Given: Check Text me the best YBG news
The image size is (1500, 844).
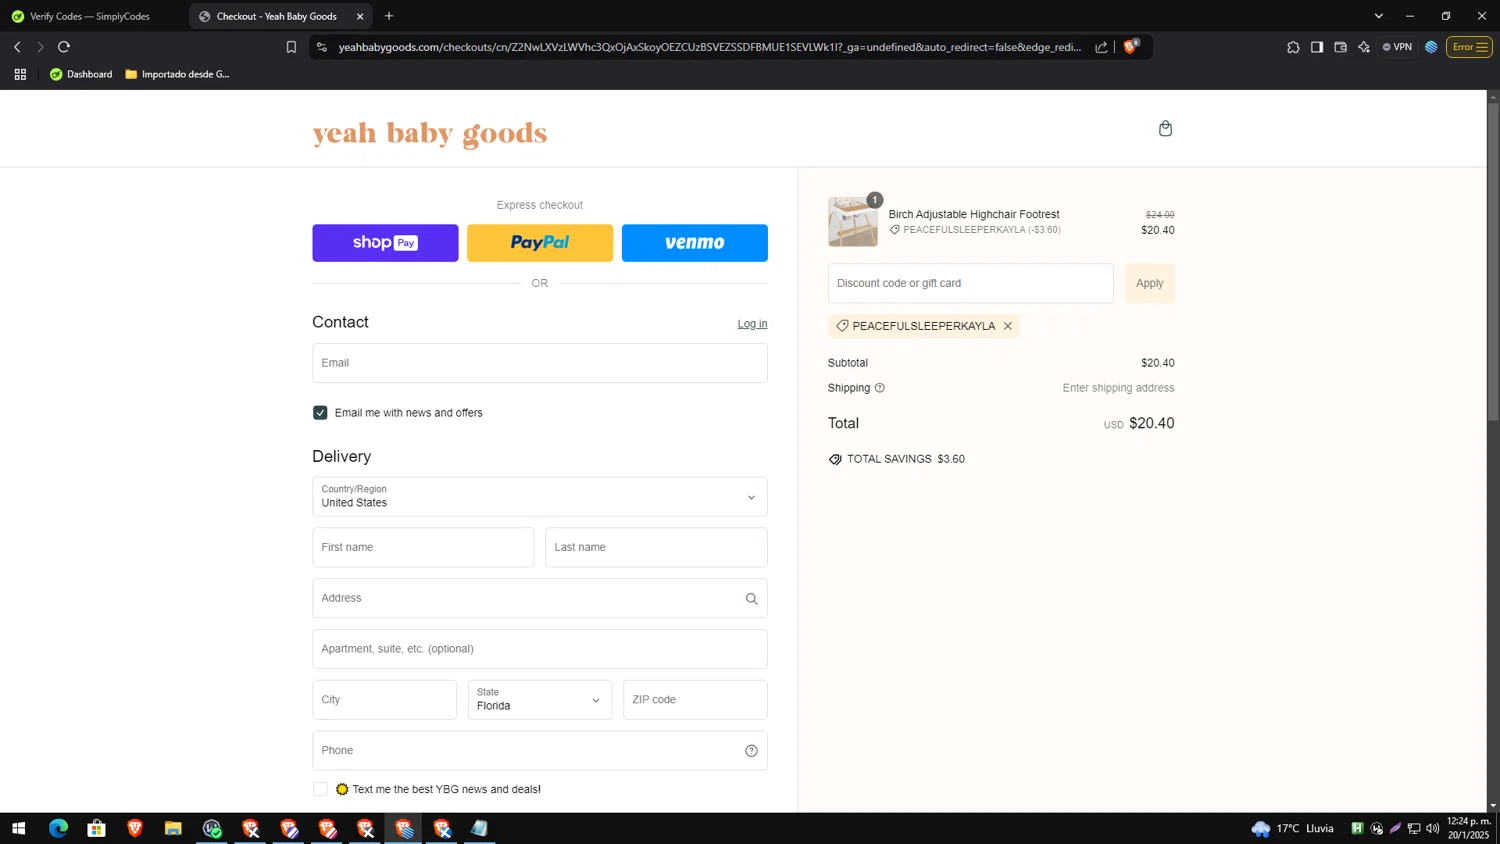Looking at the screenshot, I should (x=320, y=789).
